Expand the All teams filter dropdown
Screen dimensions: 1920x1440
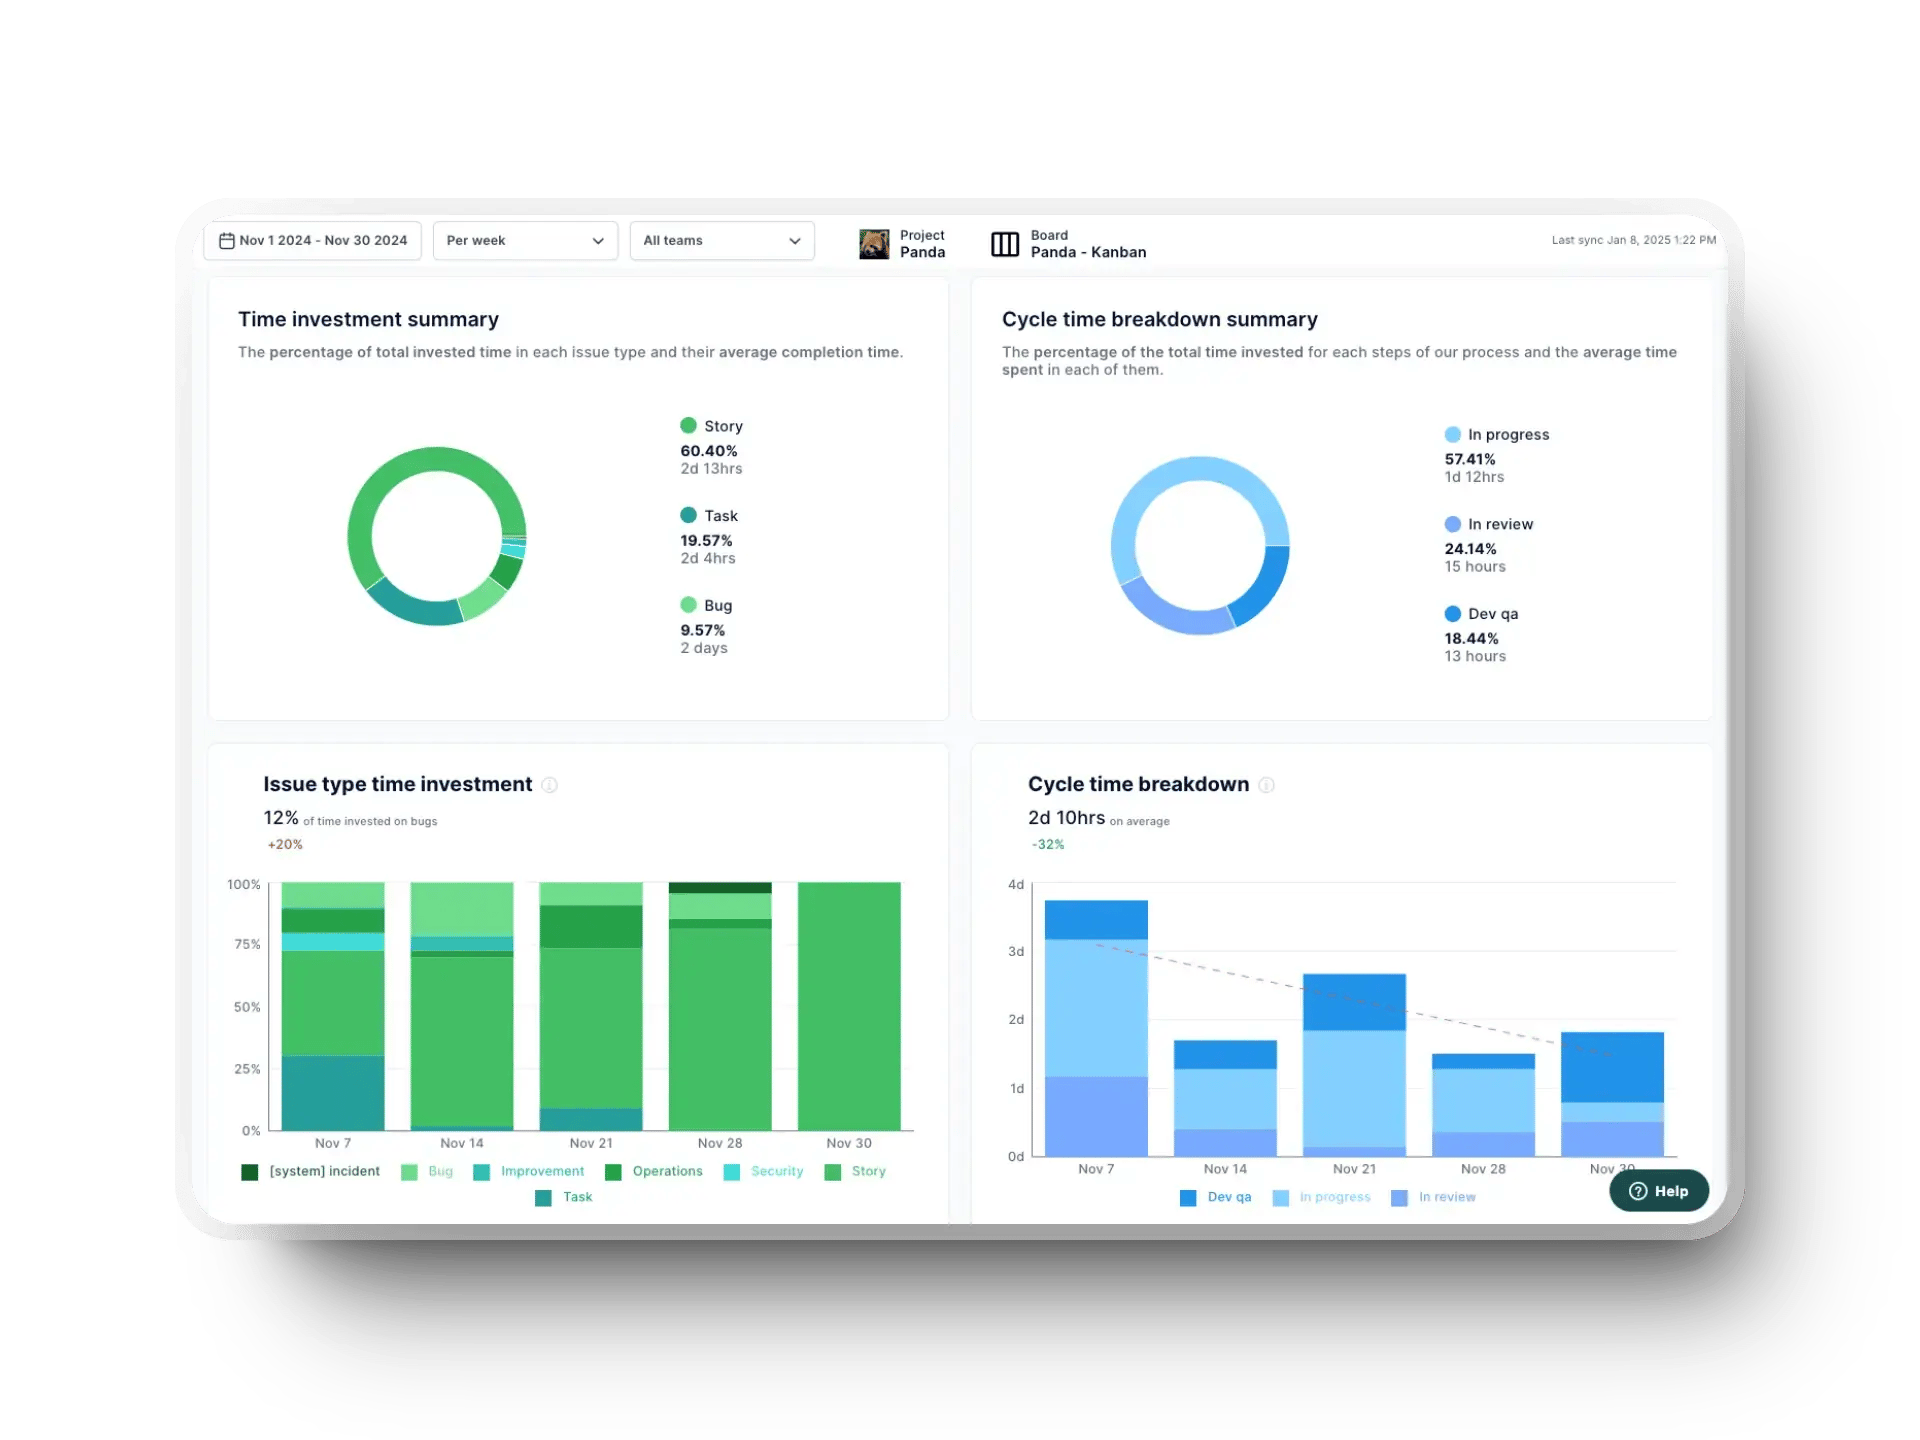(720, 239)
